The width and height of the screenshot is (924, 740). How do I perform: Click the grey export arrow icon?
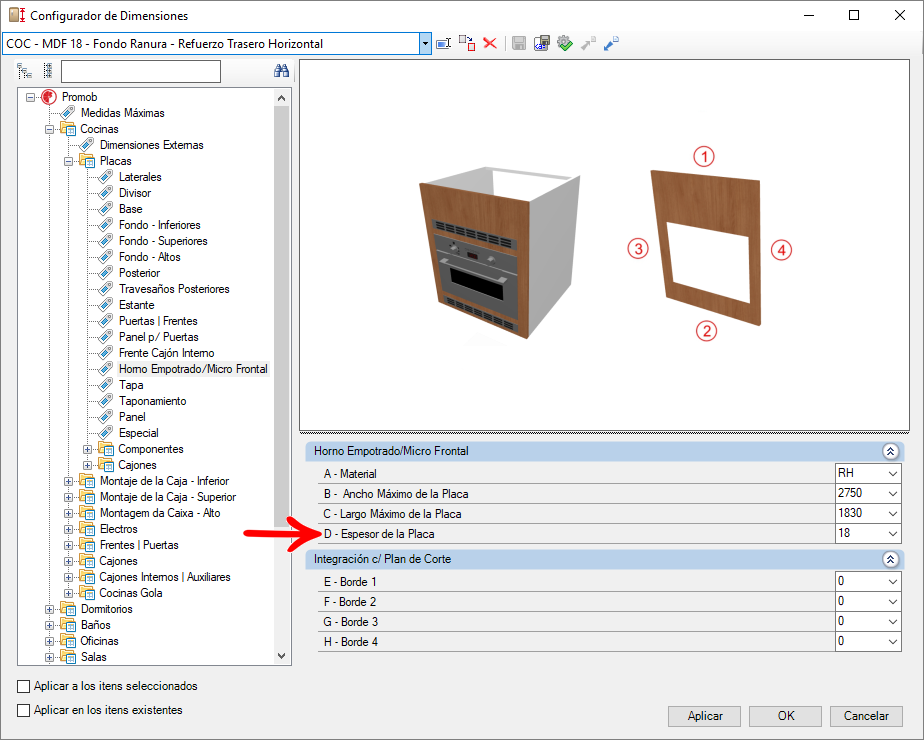588,43
